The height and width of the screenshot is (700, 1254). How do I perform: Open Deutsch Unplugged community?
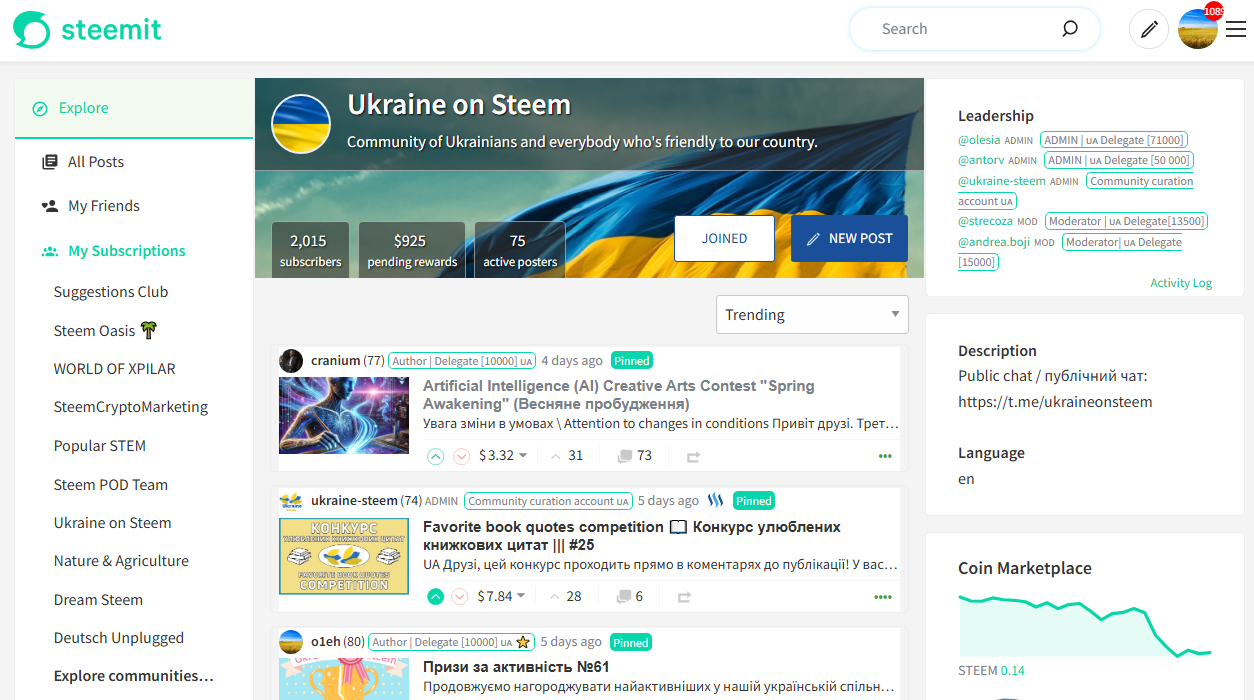click(x=119, y=638)
